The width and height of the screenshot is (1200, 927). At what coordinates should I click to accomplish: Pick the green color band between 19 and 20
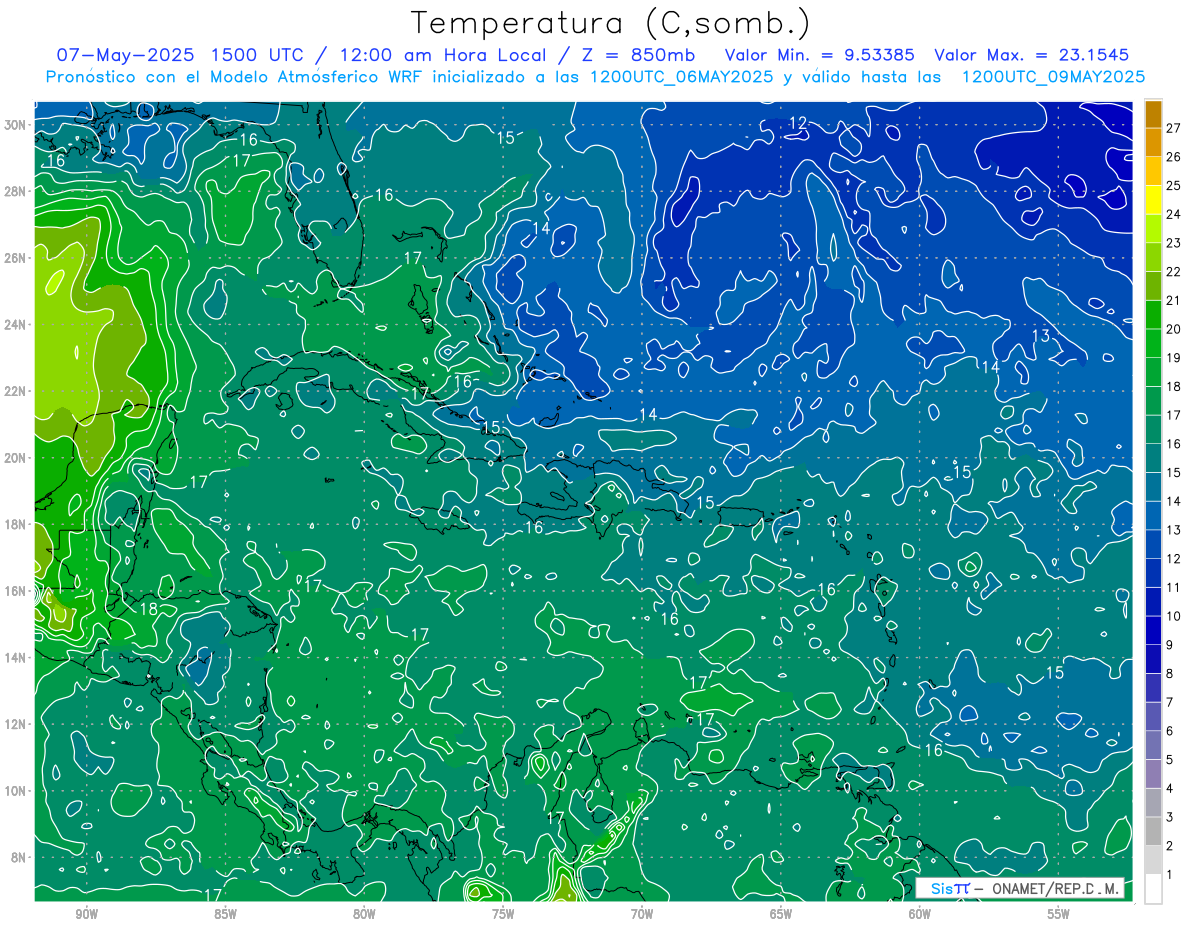tap(1153, 343)
